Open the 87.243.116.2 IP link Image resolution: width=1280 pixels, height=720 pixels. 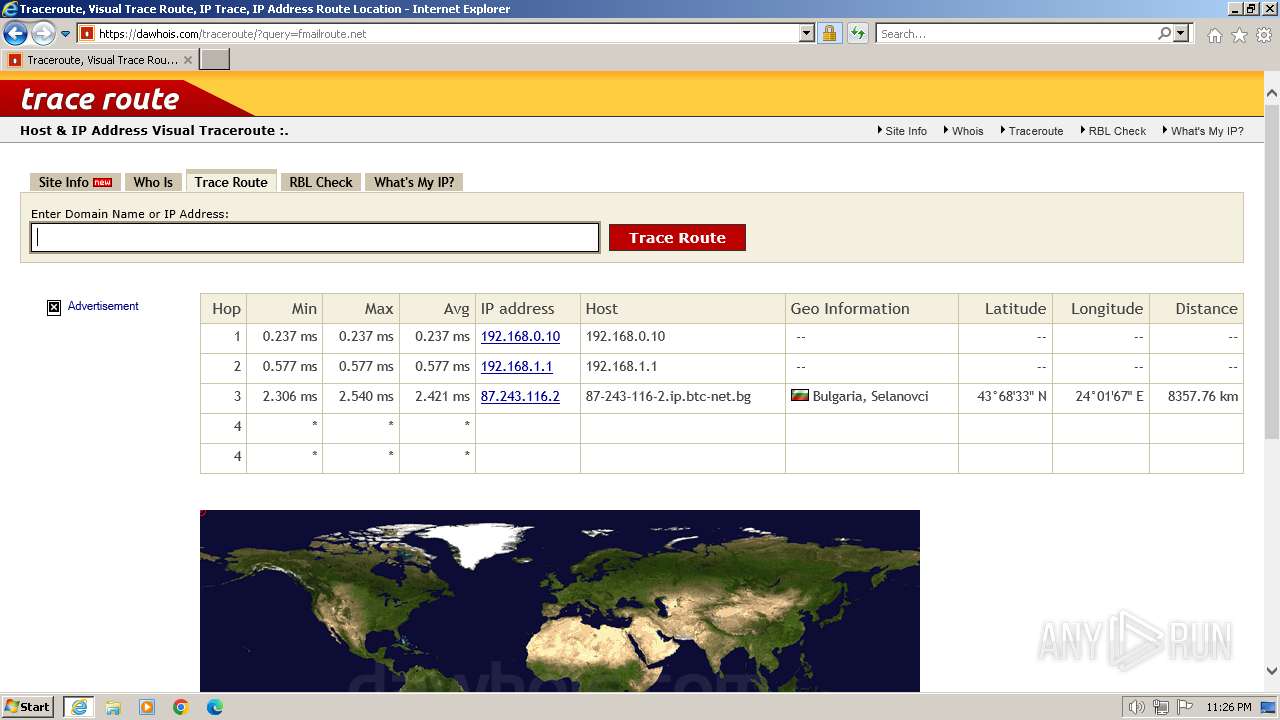[x=520, y=397]
